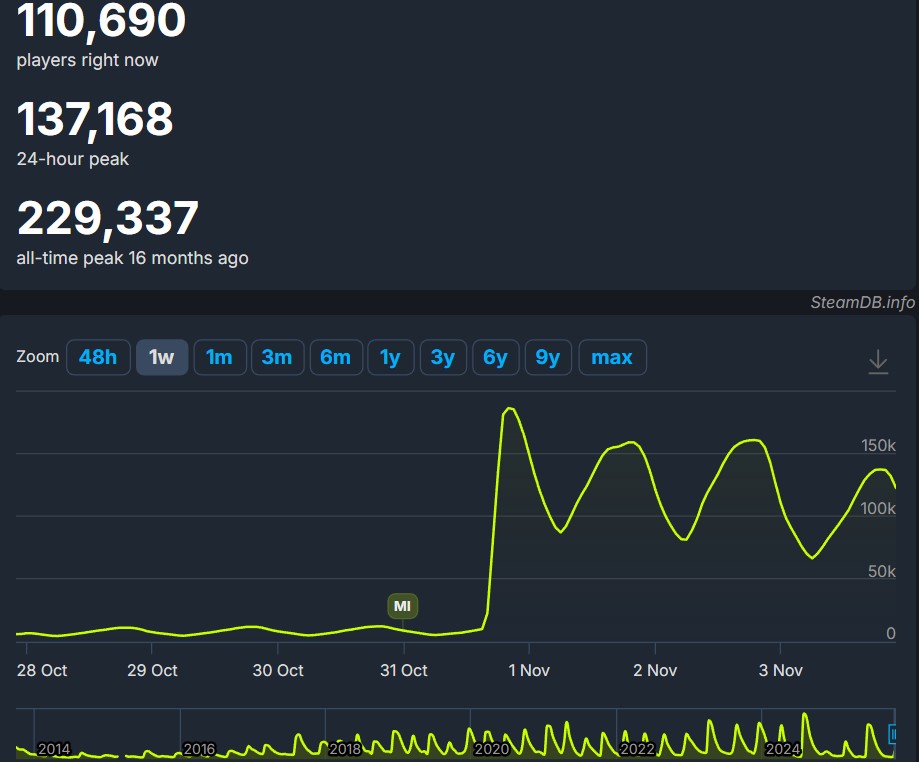The width and height of the screenshot is (919, 762).
Task: Zoom the chart to 9y
Action: 548,357
